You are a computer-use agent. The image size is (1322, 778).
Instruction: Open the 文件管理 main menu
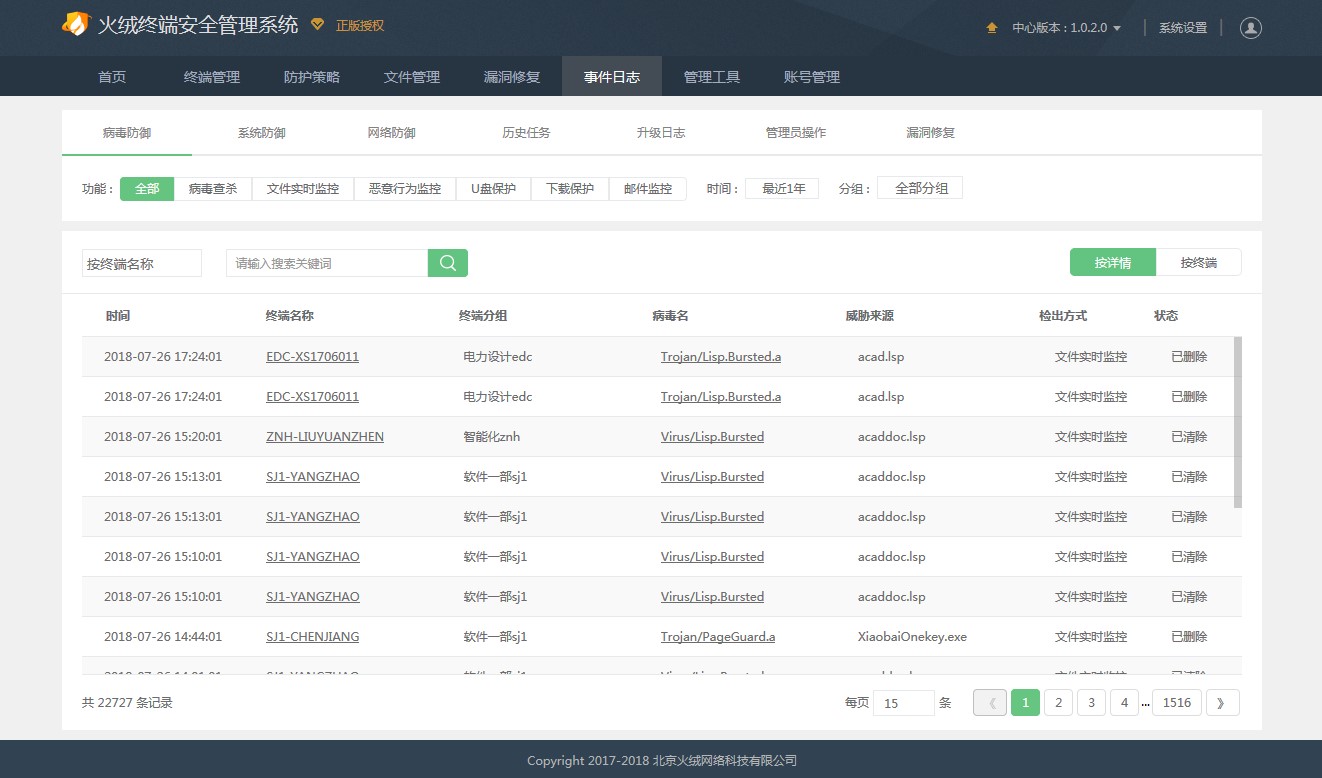coord(412,77)
